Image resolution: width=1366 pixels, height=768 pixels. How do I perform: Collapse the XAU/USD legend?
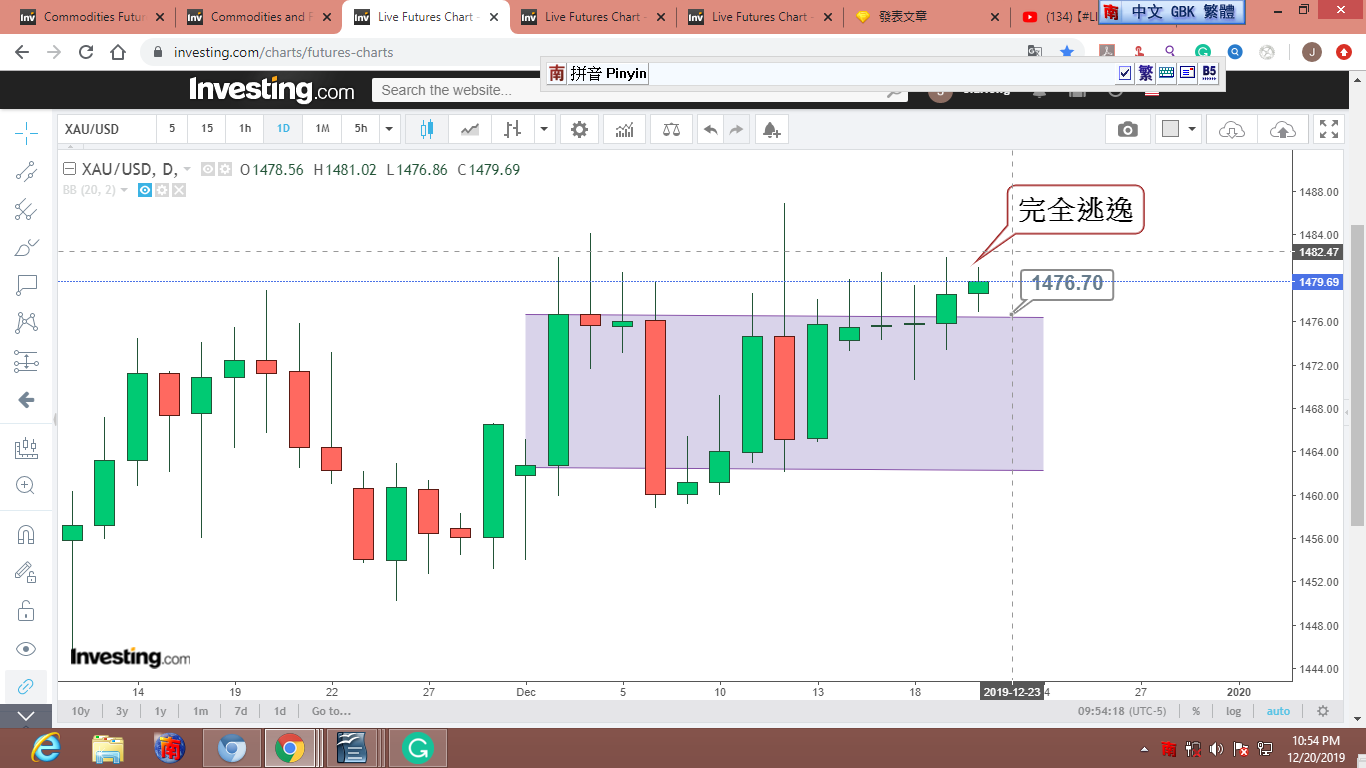pos(69,169)
